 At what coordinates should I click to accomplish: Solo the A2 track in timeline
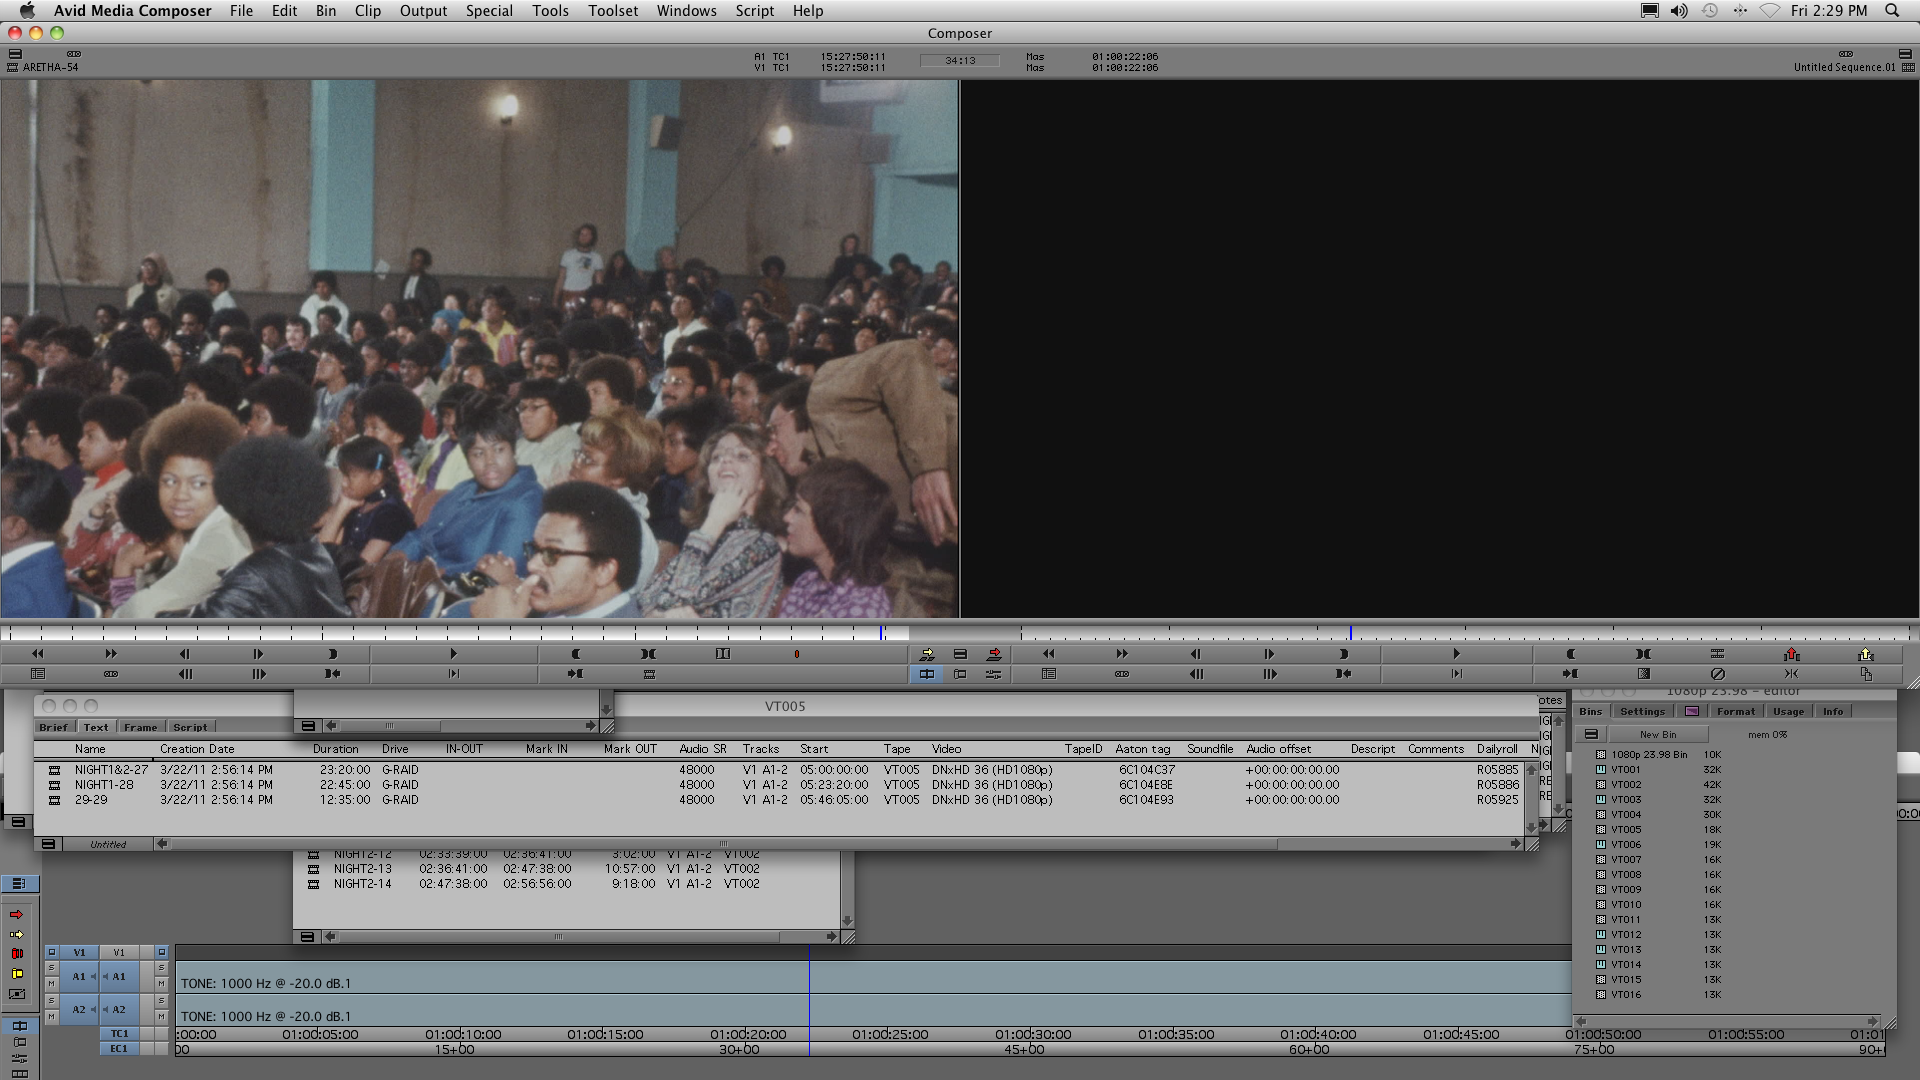(x=161, y=1001)
